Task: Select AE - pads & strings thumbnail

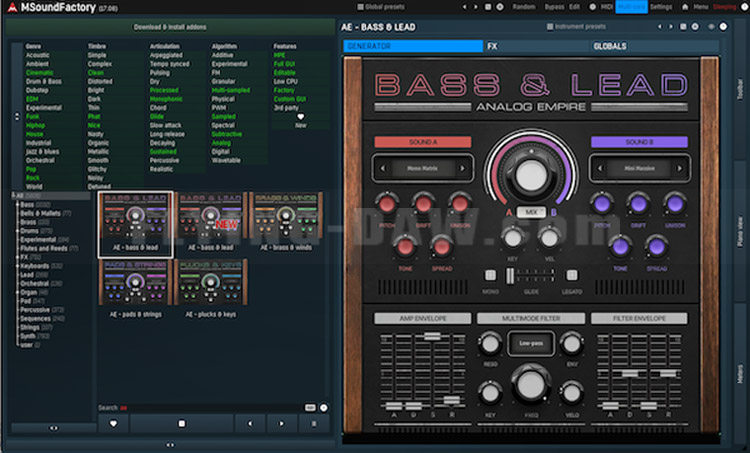Action: tap(135, 288)
